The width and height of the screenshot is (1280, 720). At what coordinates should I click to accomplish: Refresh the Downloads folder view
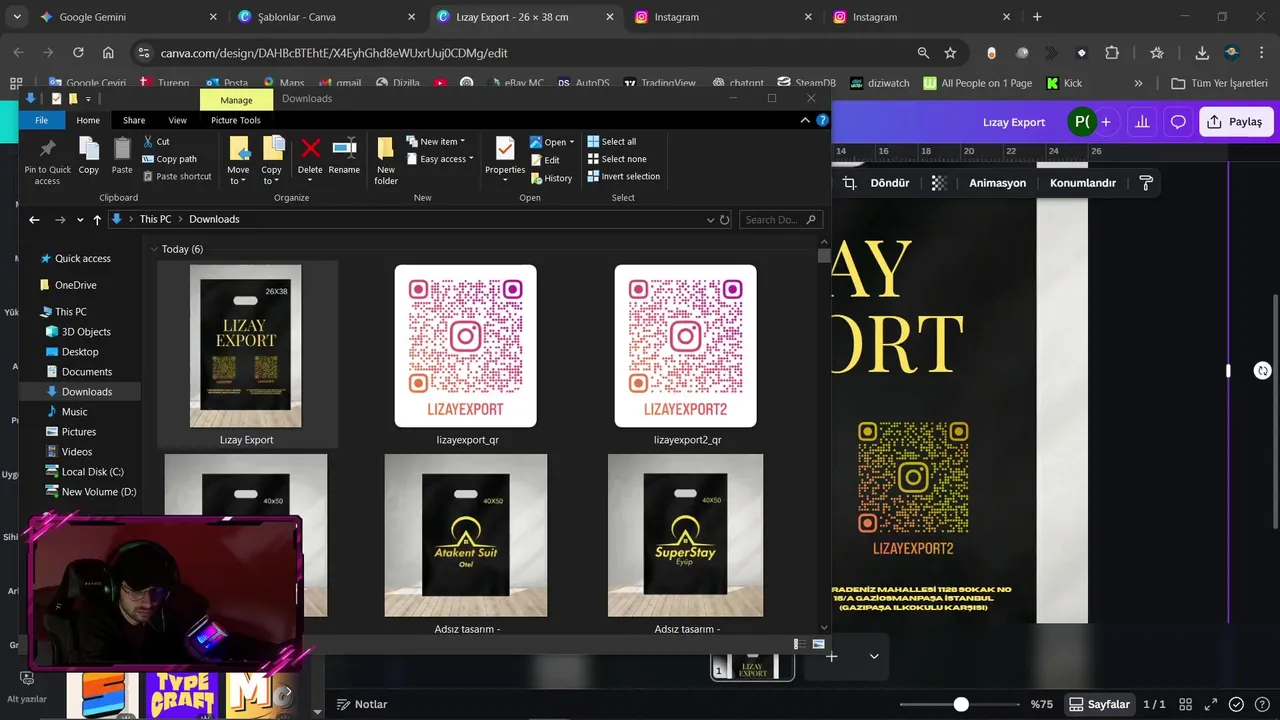[725, 219]
